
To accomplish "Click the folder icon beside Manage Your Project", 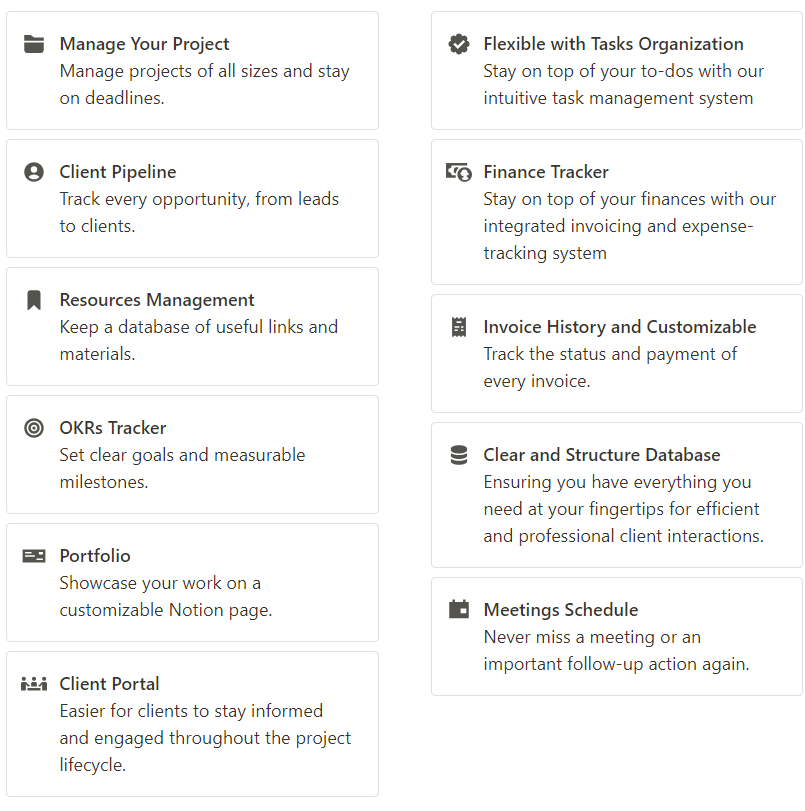I will (34, 44).
